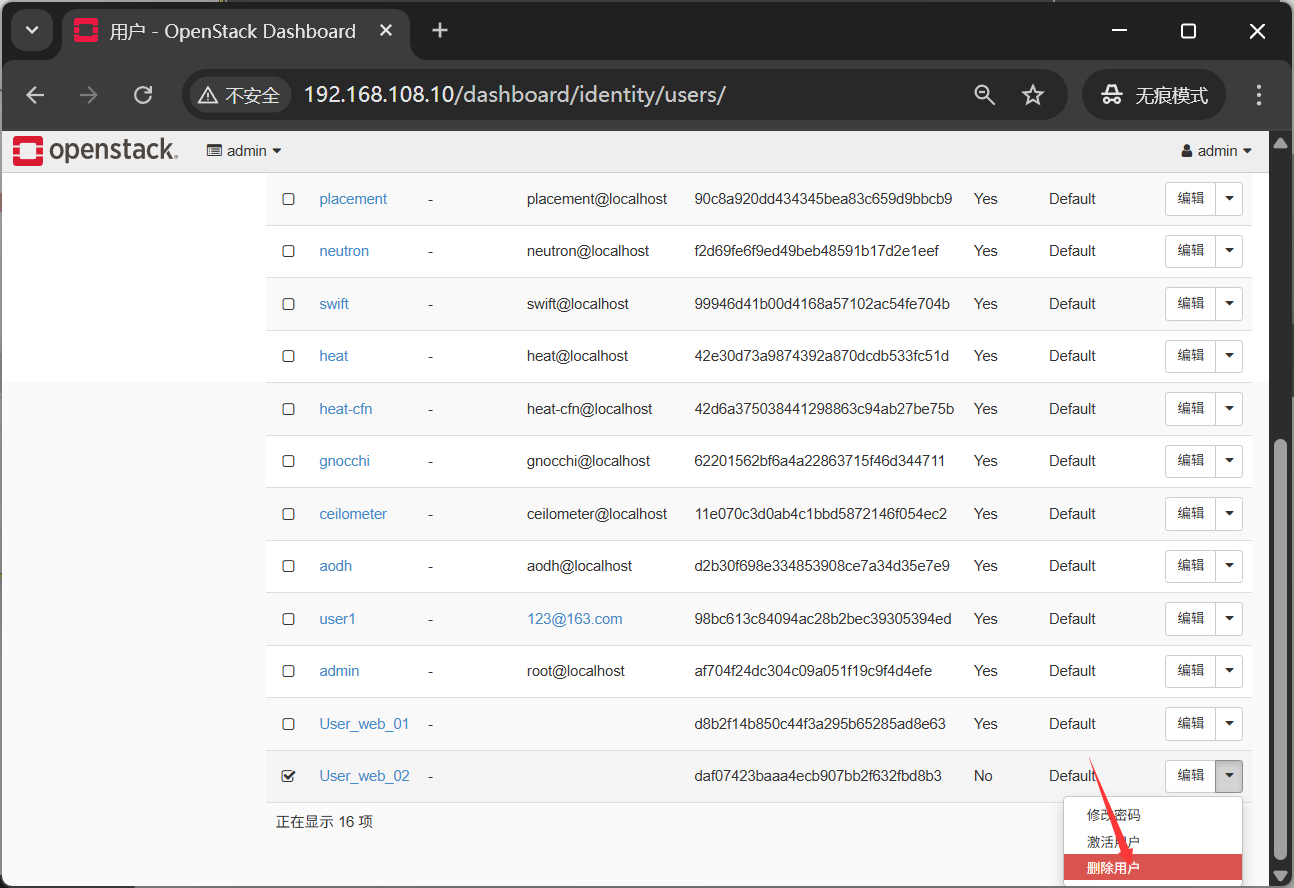Click 编辑 button for neutron user
The height and width of the screenshot is (888, 1294).
click(x=1191, y=251)
